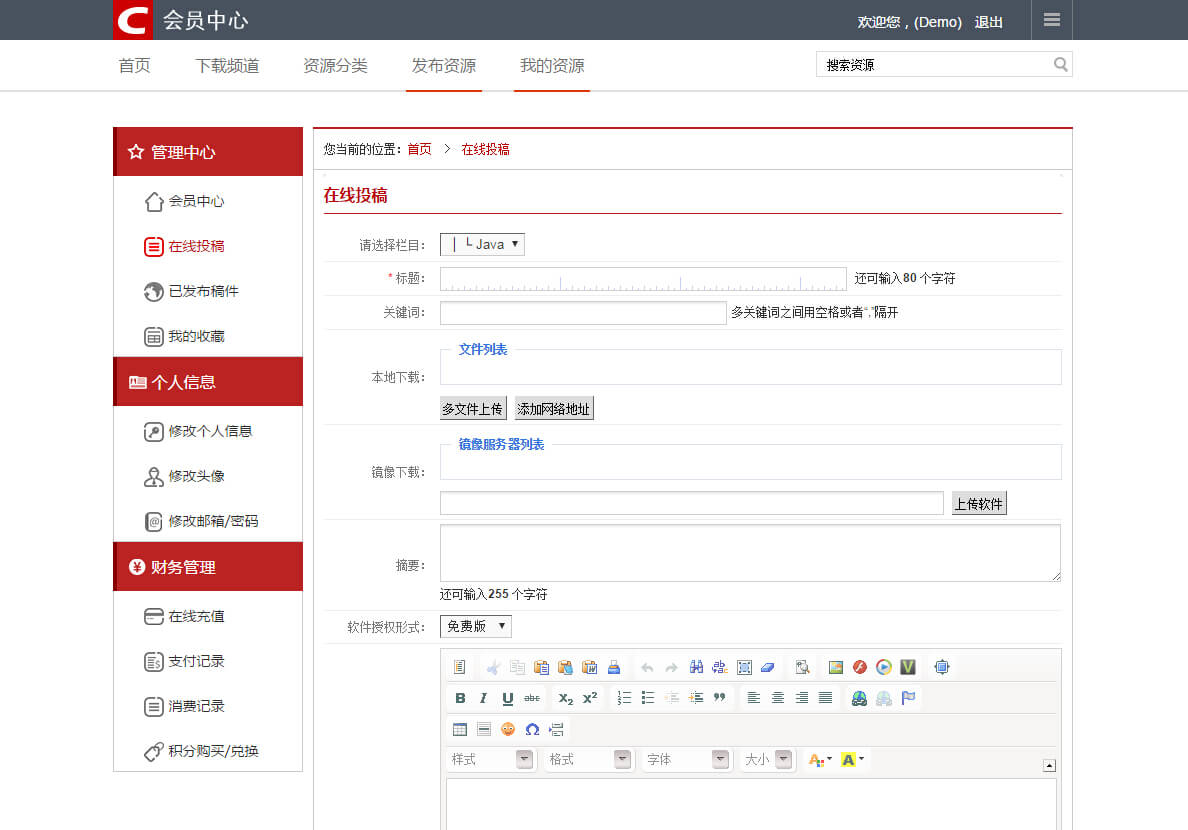The width and height of the screenshot is (1188, 830).
Task: Toggle underline formatting
Action: (508, 698)
